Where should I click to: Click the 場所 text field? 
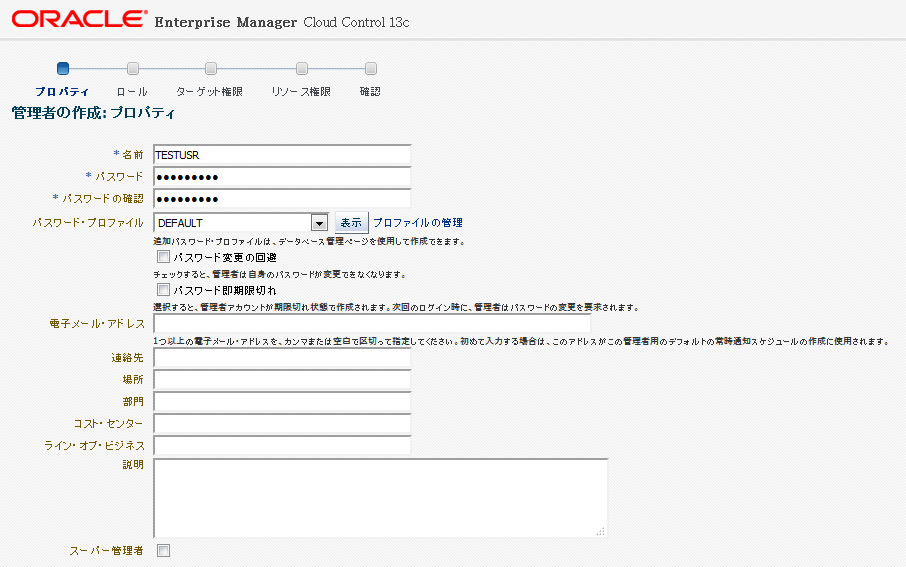click(282, 380)
